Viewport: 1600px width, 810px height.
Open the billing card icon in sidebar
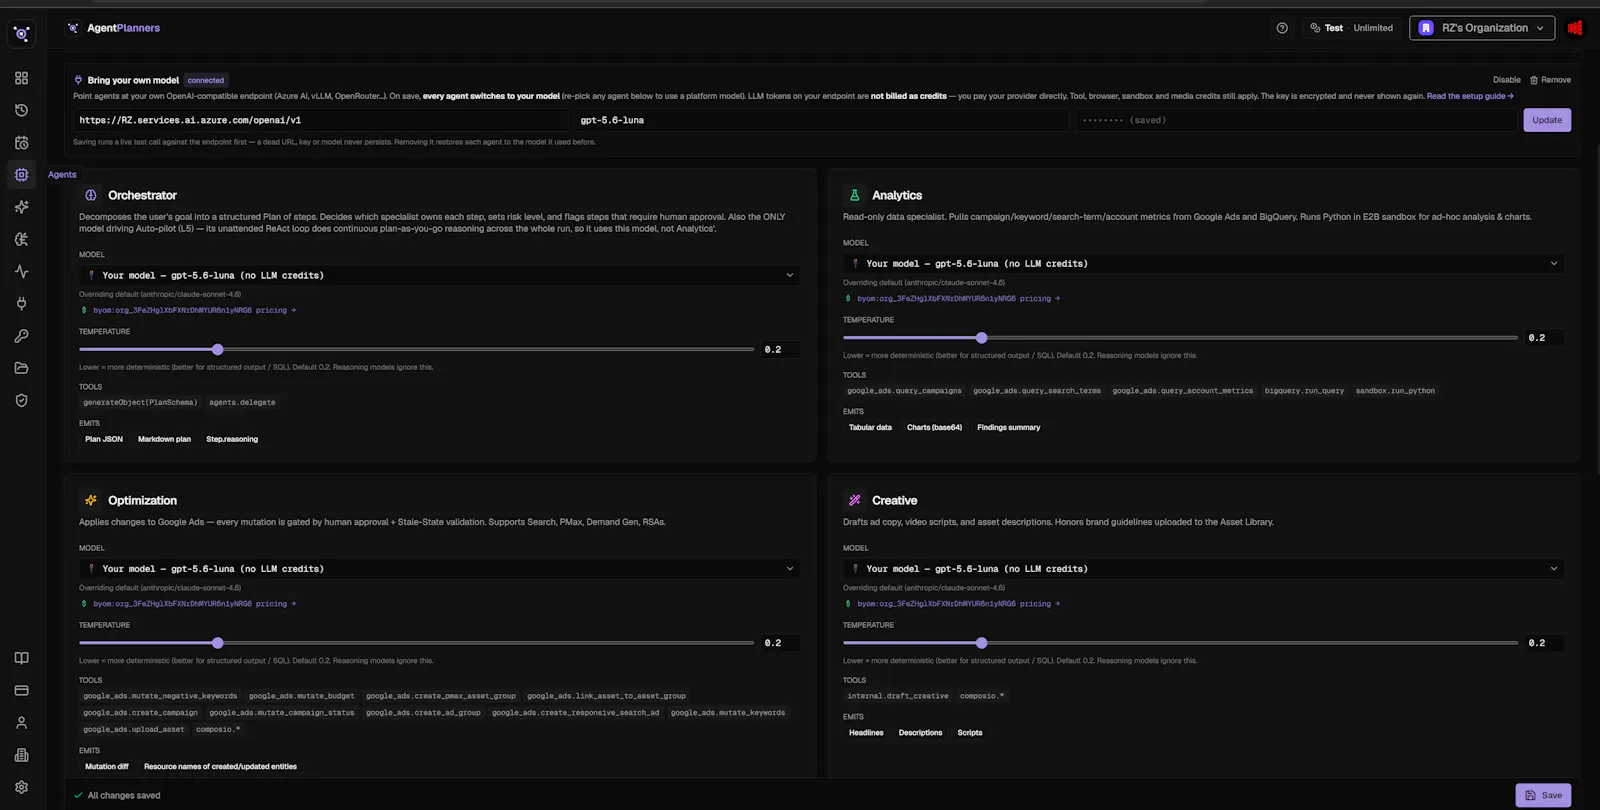pos(21,690)
